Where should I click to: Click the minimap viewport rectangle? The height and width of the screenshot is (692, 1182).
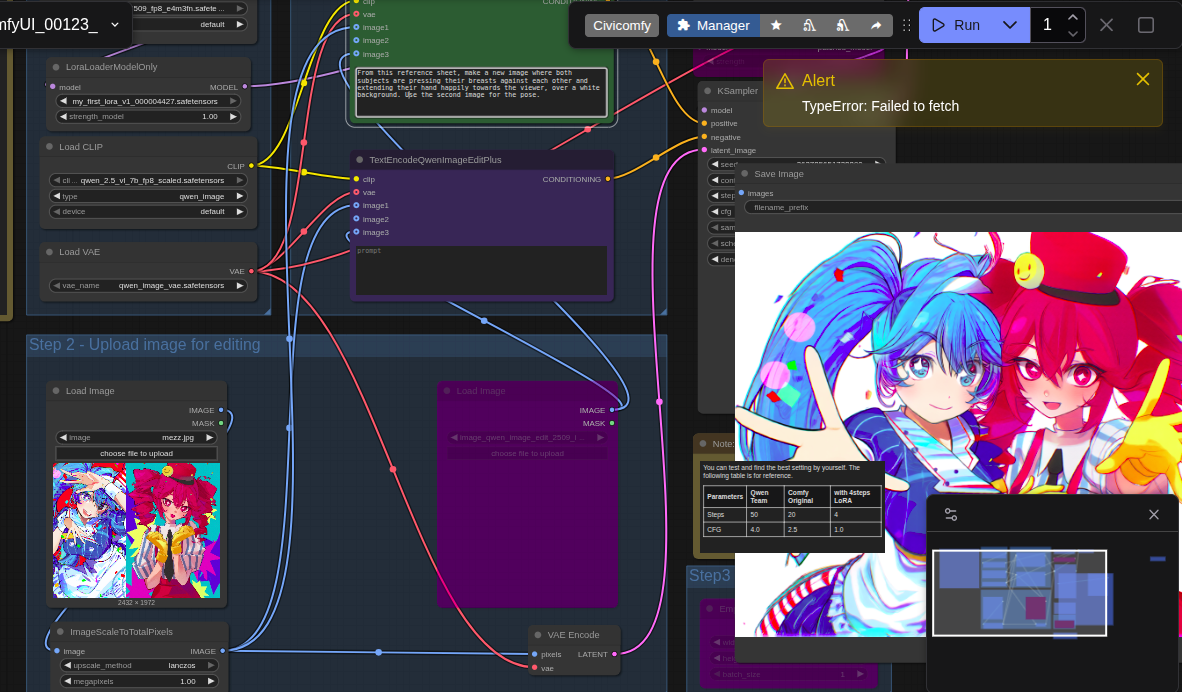[1019, 593]
